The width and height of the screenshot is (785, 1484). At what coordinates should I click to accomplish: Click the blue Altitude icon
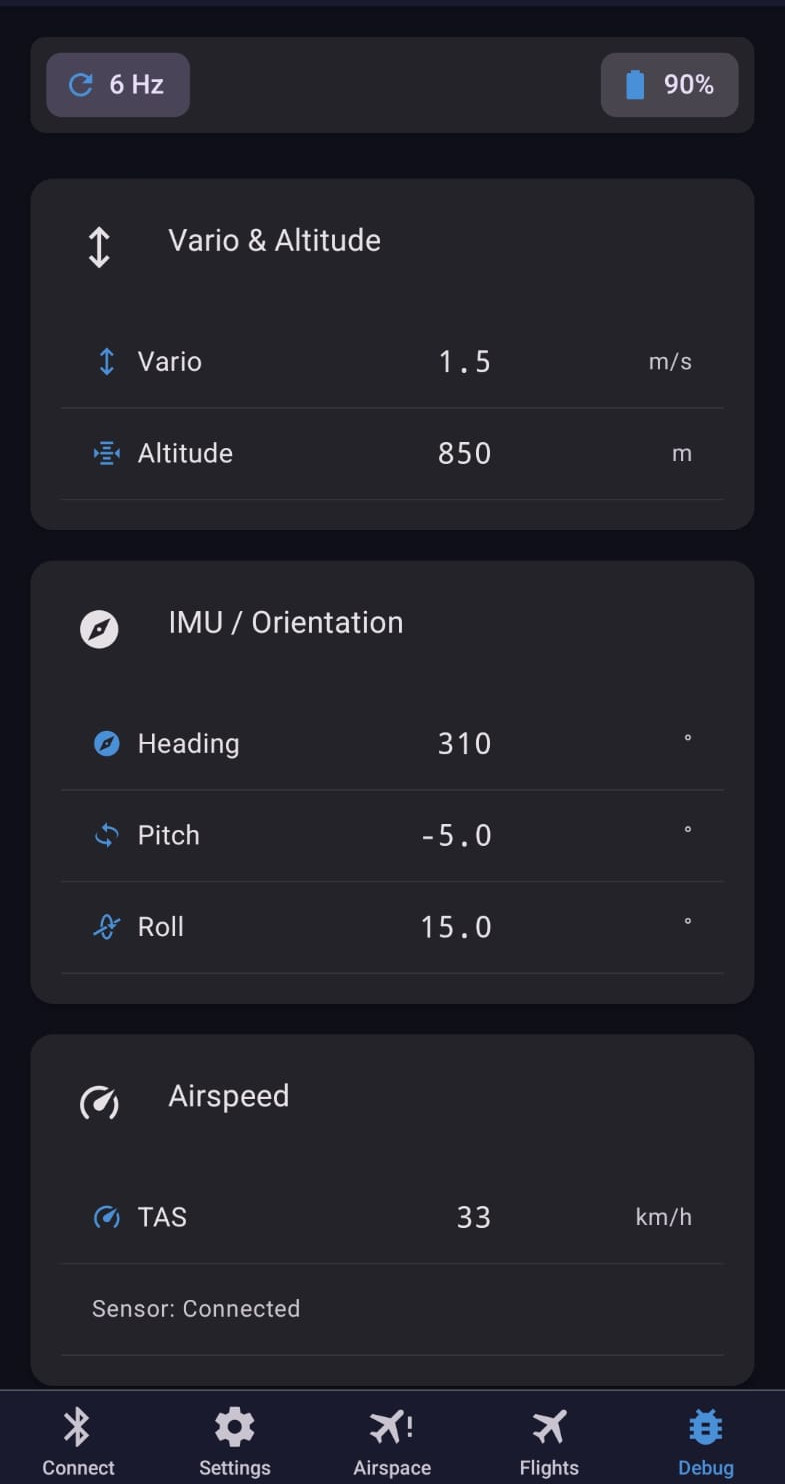click(x=106, y=453)
